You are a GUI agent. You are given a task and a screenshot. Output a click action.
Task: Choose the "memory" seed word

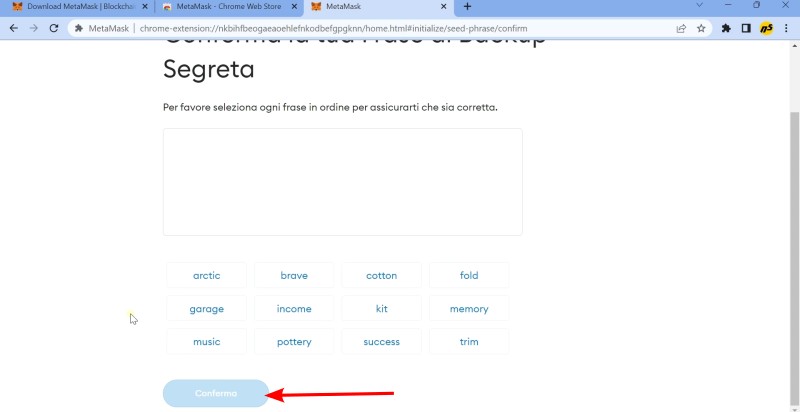click(x=469, y=308)
